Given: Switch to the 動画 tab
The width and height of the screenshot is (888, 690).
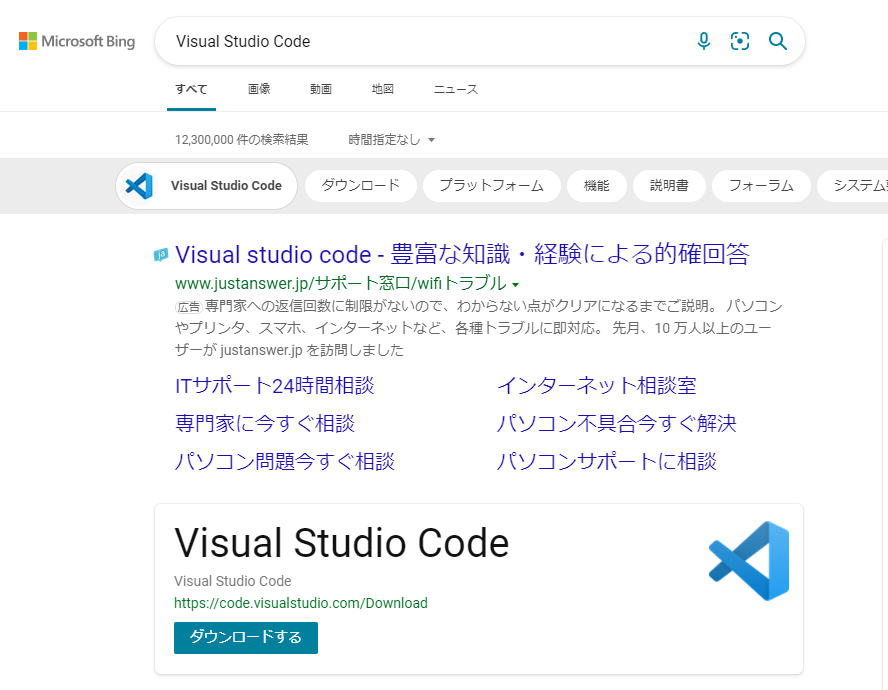Looking at the screenshot, I should click(321, 89).
